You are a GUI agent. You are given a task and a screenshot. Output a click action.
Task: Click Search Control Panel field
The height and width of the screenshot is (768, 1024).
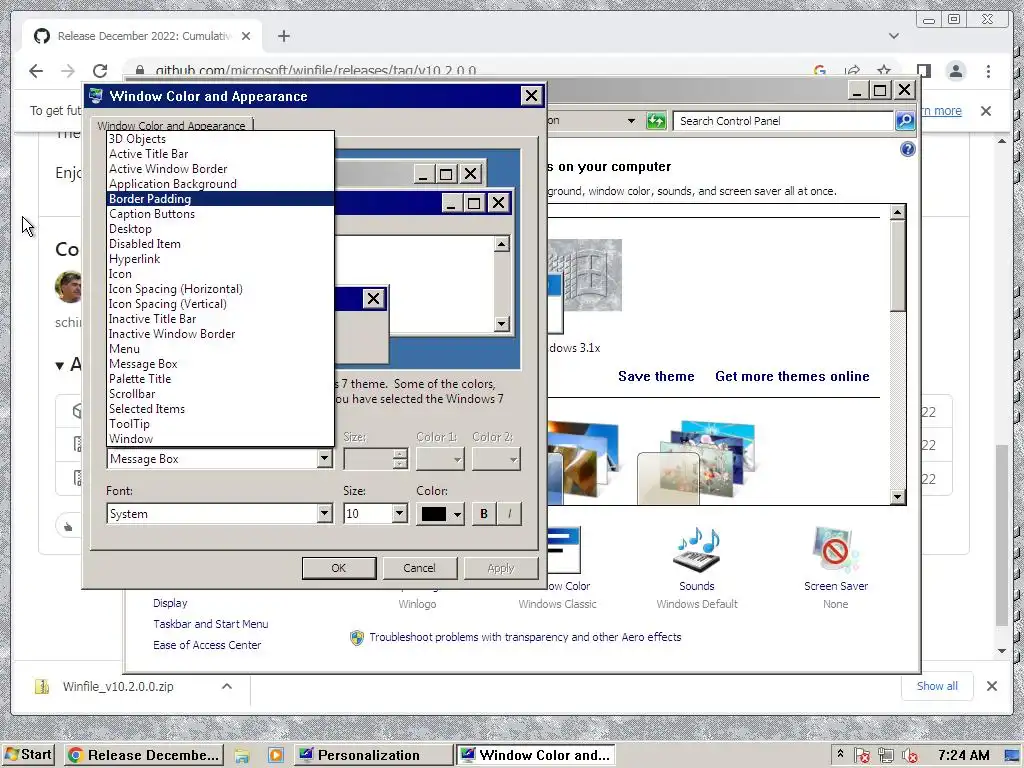click(x=782, y=121)
